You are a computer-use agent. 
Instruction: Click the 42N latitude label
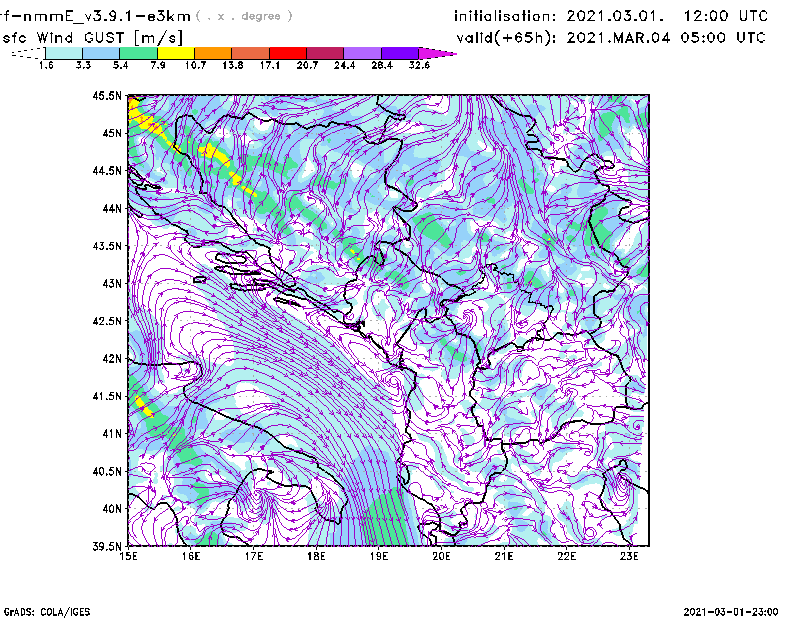coord(112,358)
